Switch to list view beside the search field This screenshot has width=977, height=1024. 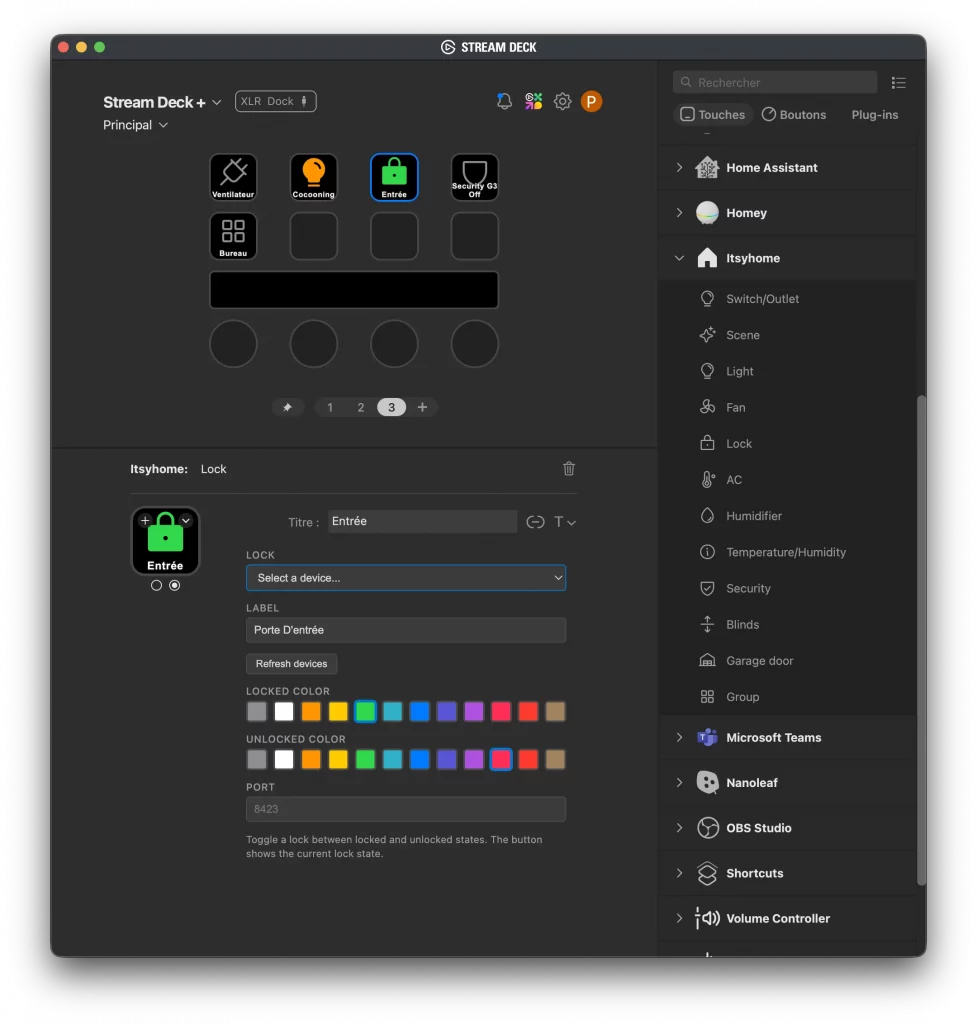tap(898, 82)
